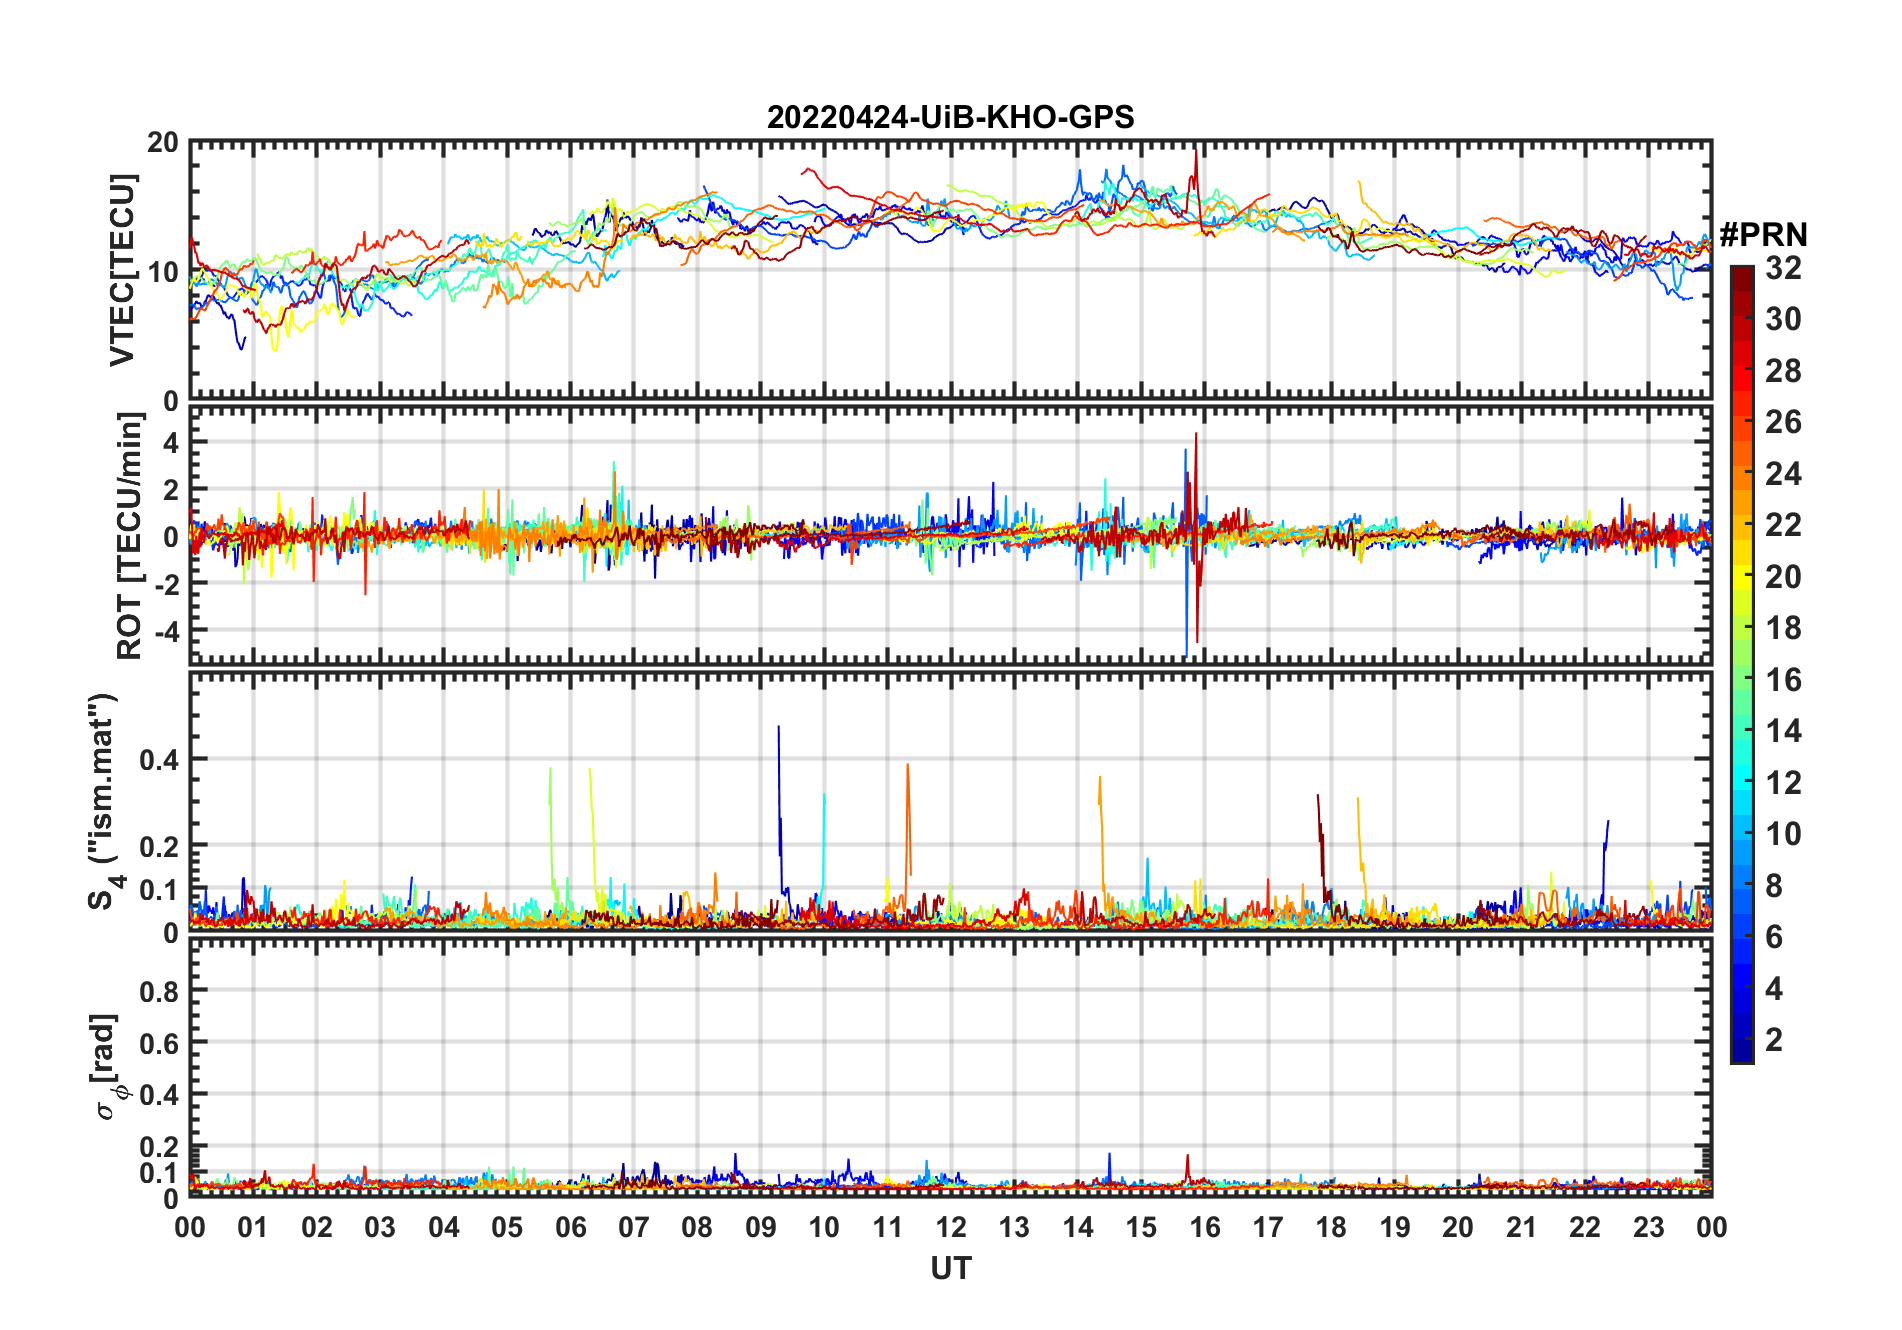Pick the dark blue colorbar band at PRN 2

coord(1741,1040)
